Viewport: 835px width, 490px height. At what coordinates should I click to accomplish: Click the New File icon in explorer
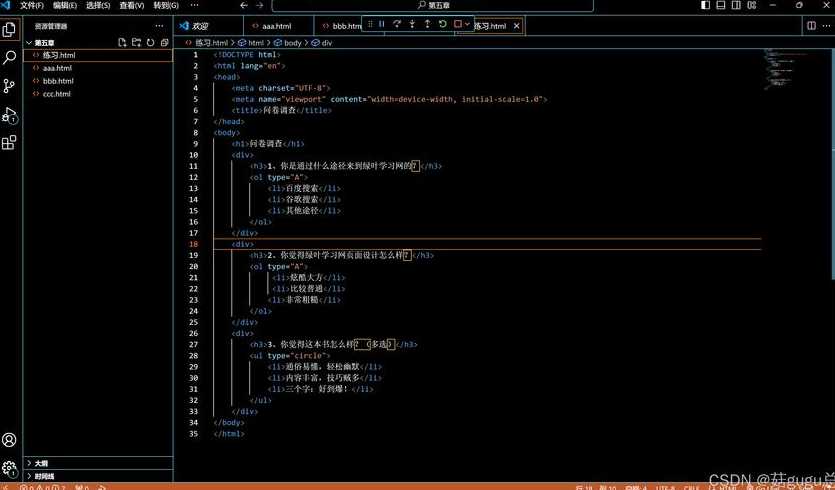pos(122,43)
